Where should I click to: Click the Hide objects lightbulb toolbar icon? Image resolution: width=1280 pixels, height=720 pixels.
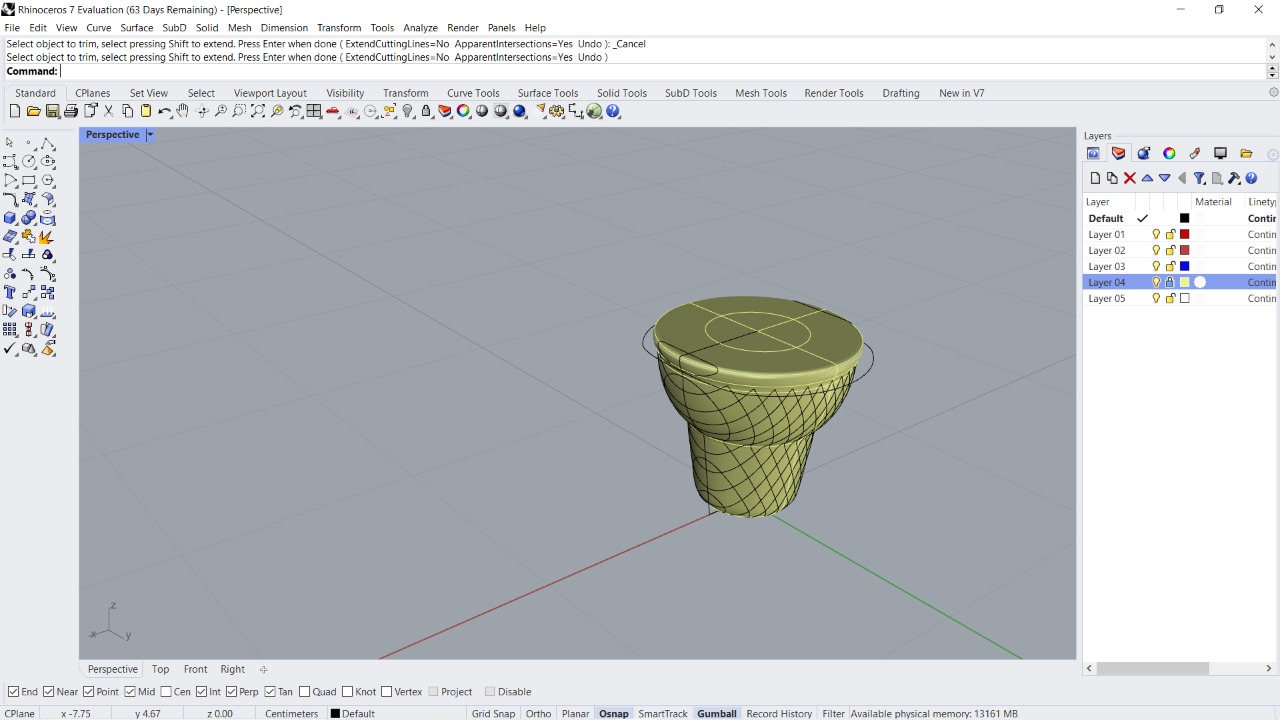click(x=408, y=111)
